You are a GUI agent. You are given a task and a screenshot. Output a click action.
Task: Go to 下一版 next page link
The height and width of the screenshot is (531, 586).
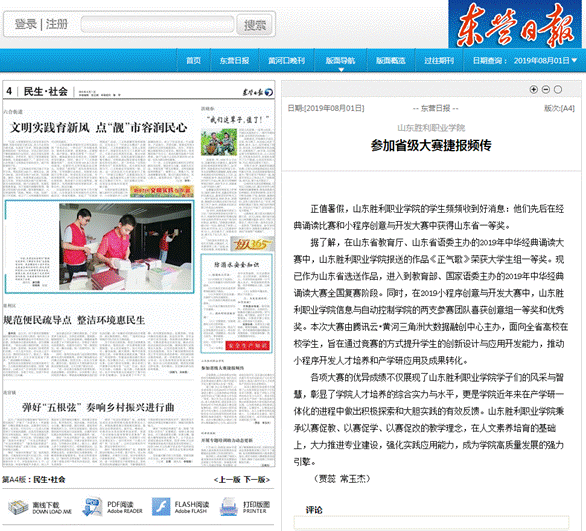pos(256,479)
